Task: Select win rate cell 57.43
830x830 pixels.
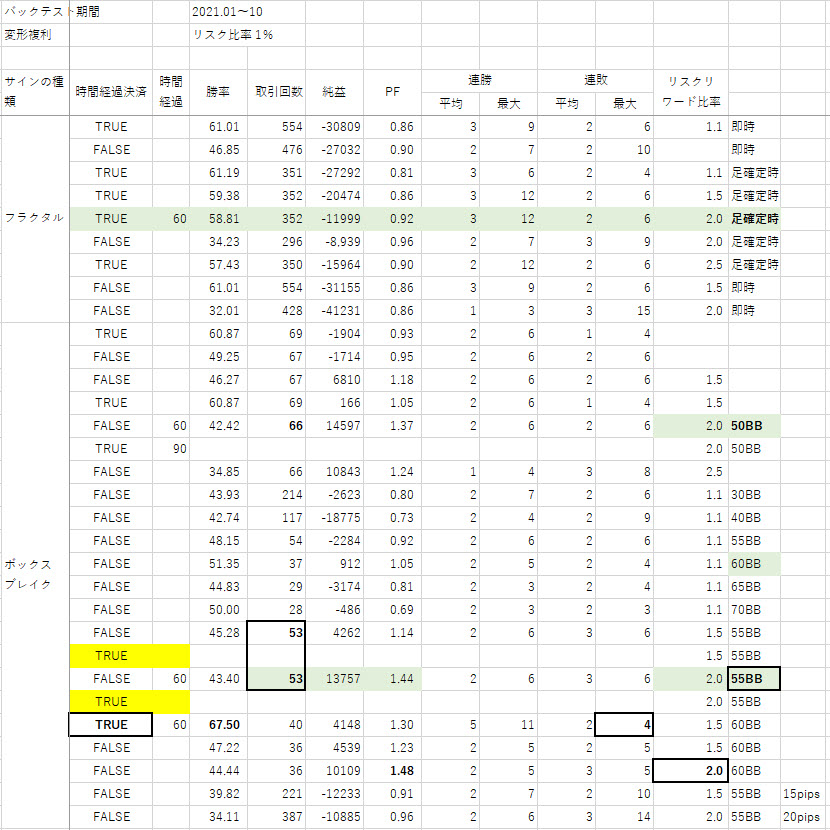Action: point(218,265)
